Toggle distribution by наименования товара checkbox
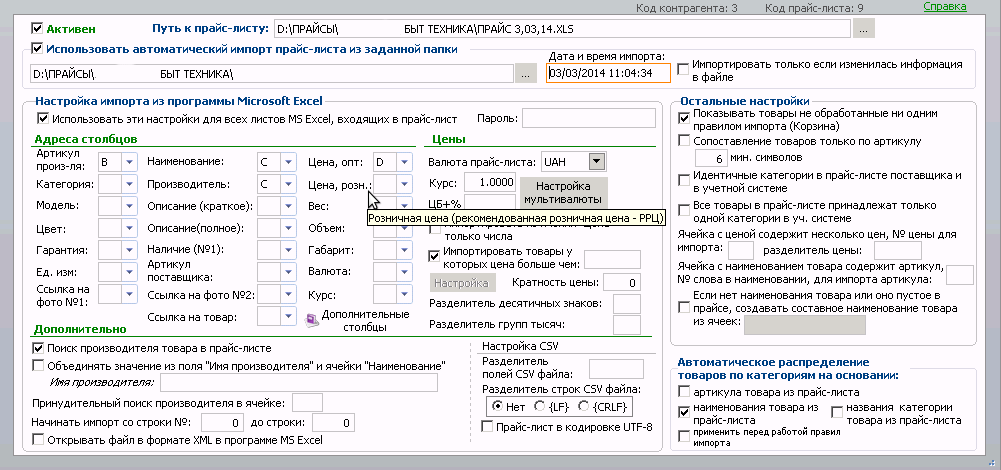1001x470 pixels. (x=684, y=413)
